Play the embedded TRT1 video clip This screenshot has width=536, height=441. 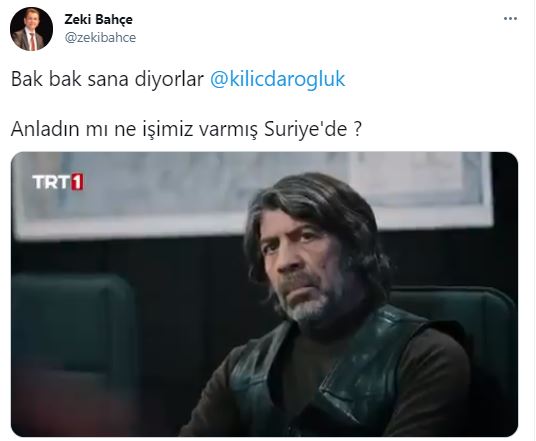coord(265,294)
